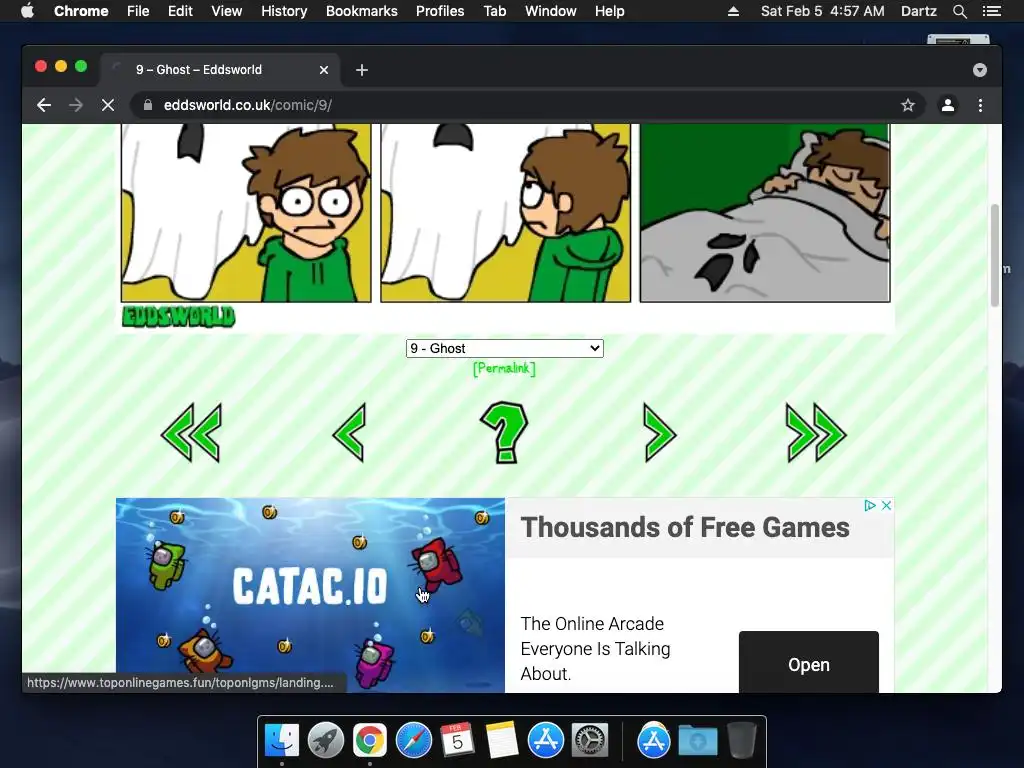
Task: Open the Help menu
Action: pos(609,11)
